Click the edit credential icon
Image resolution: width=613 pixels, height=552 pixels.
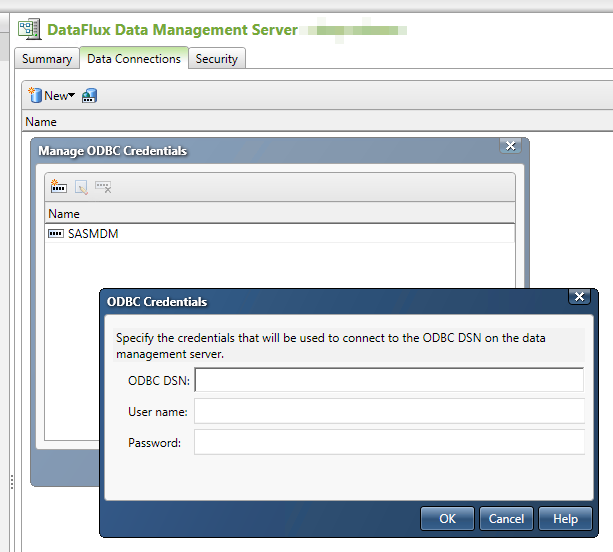81,187
